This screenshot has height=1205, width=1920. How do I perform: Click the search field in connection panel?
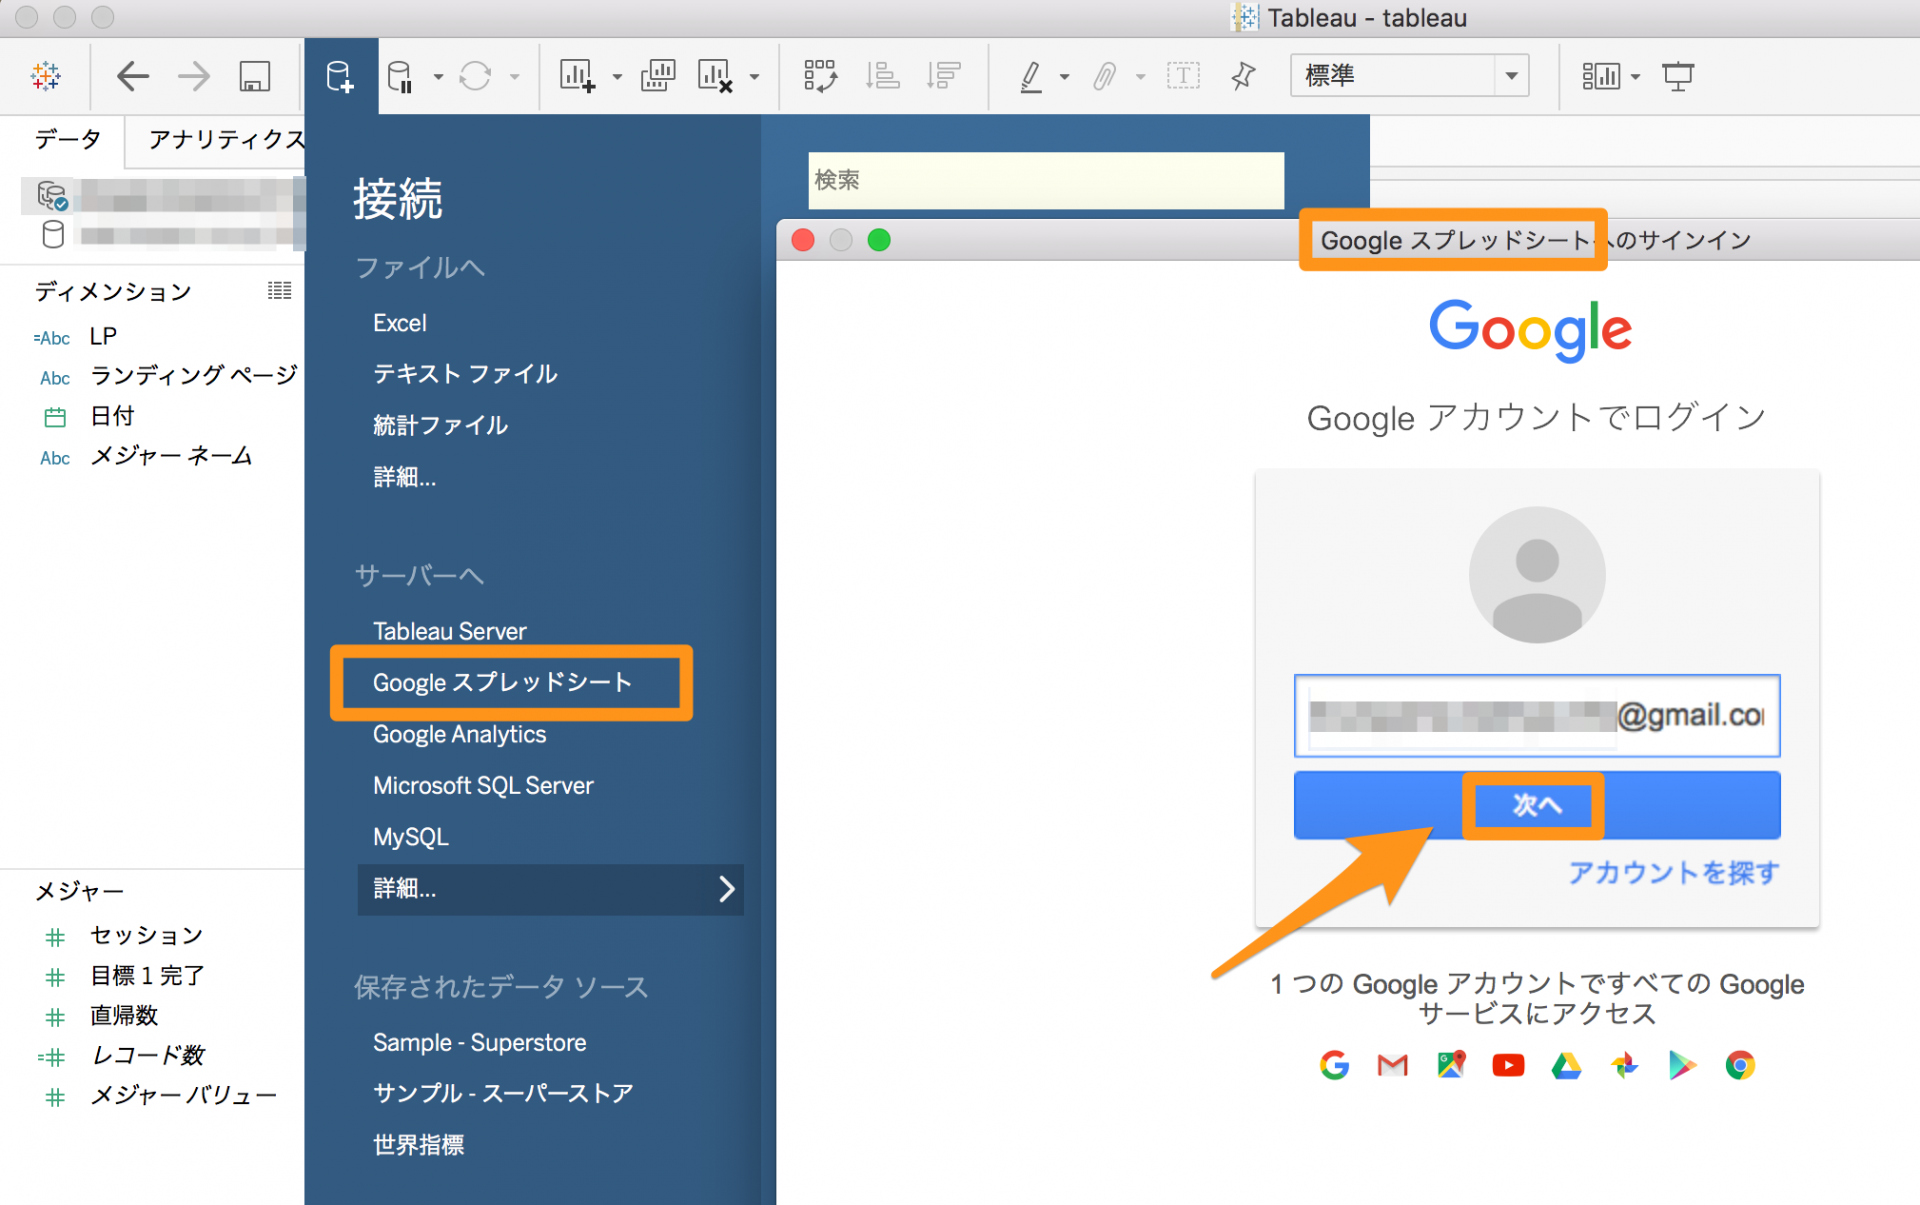coord(1041,178)
